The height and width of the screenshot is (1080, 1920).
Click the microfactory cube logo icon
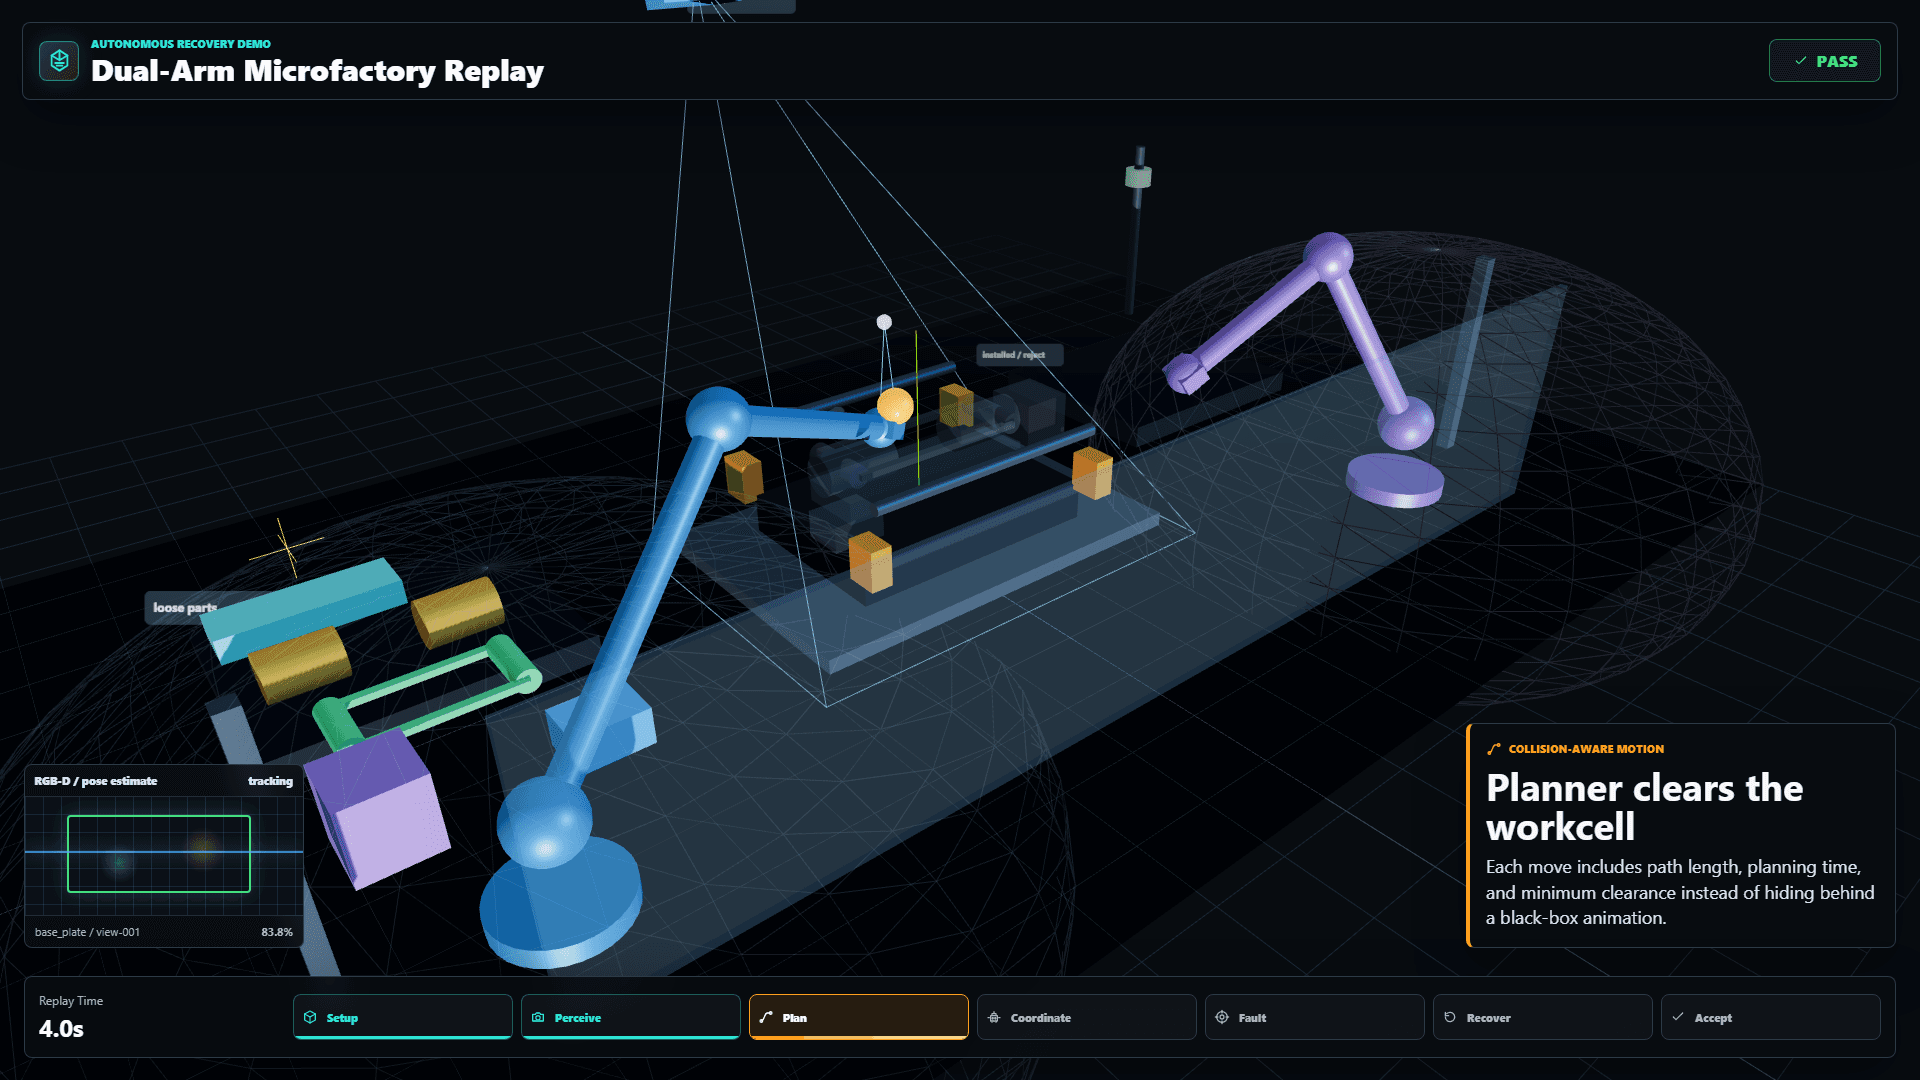tap(59, 61)
